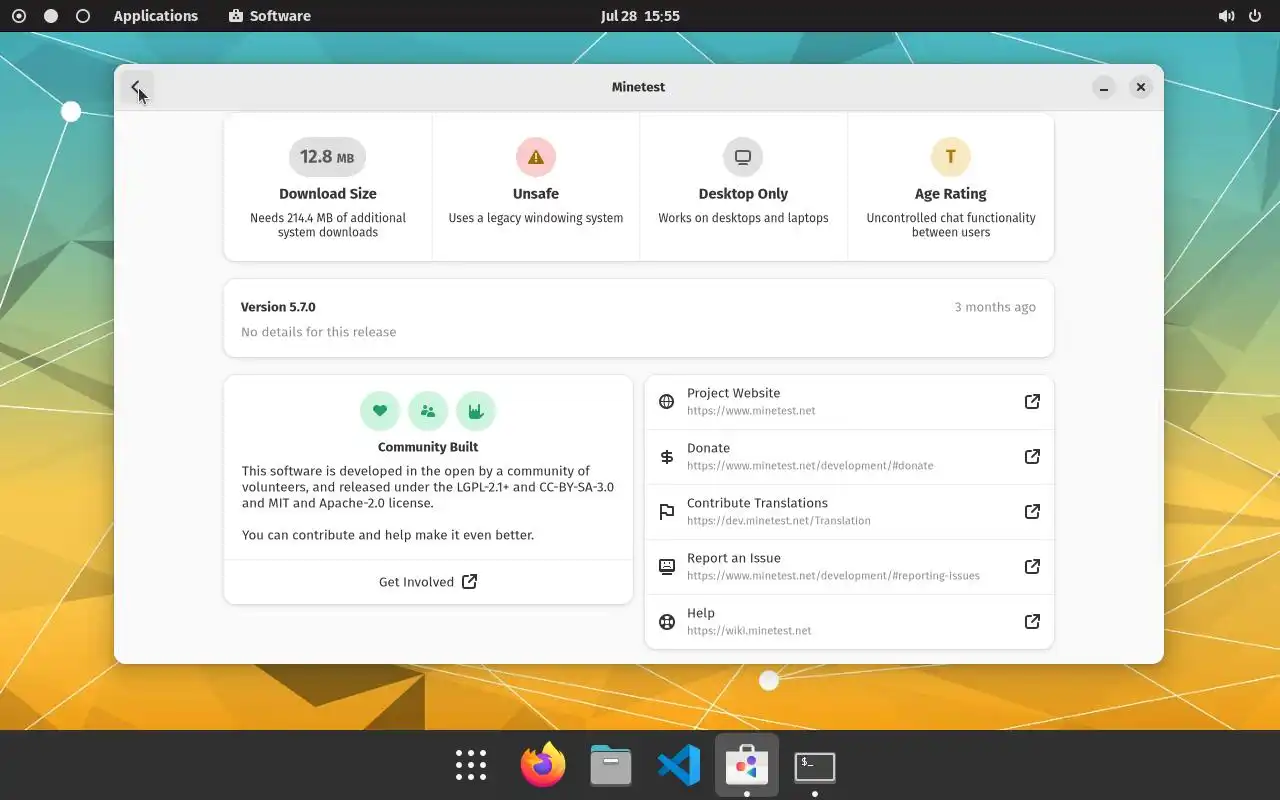Minimize the Minetest software window

(x=1104, y=87)
